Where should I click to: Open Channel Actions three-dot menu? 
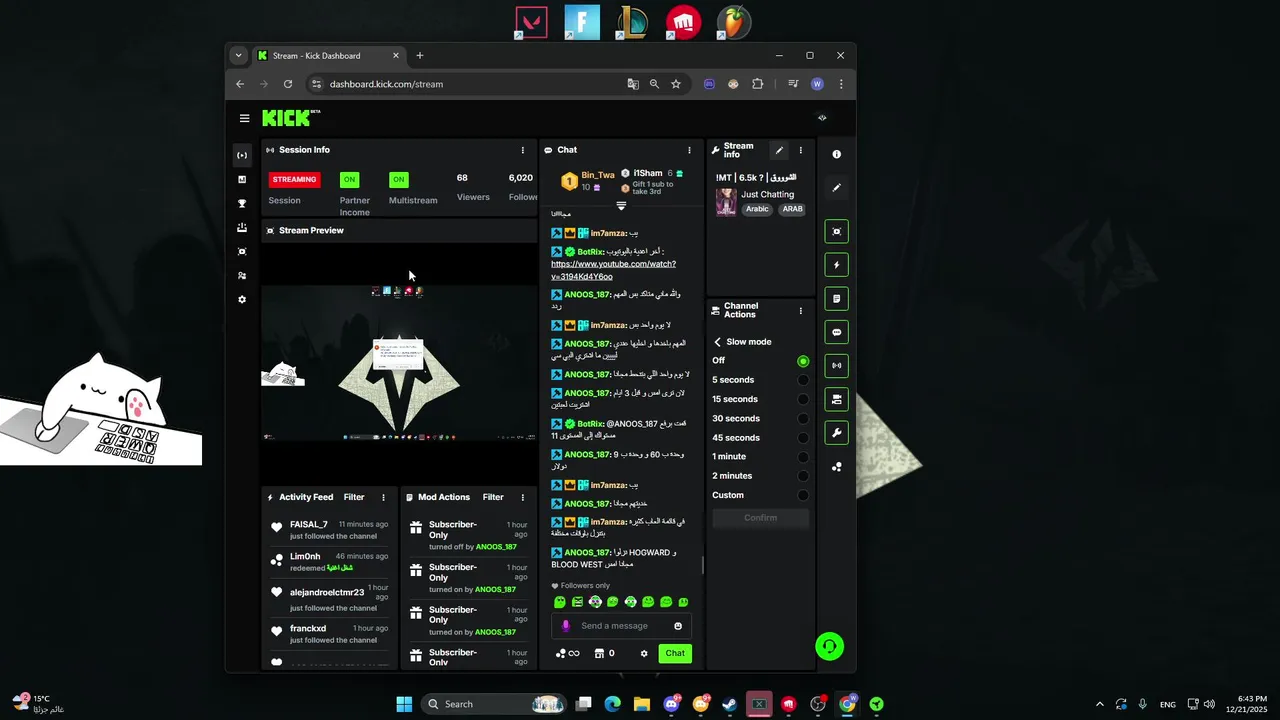(800, 311)
